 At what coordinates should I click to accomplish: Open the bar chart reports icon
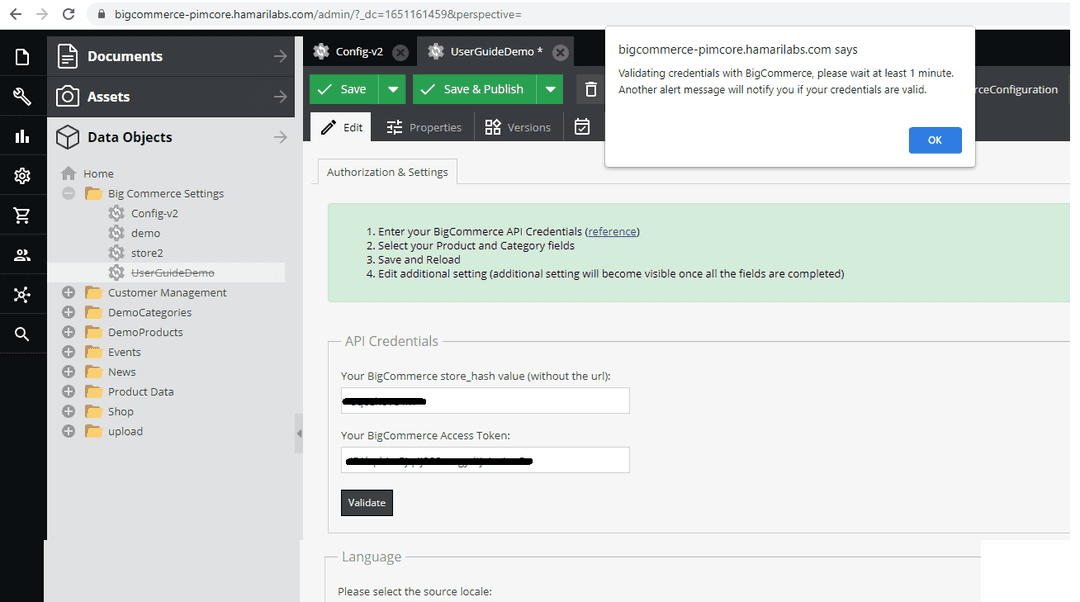pyautogui.click(x=22, y=136)
